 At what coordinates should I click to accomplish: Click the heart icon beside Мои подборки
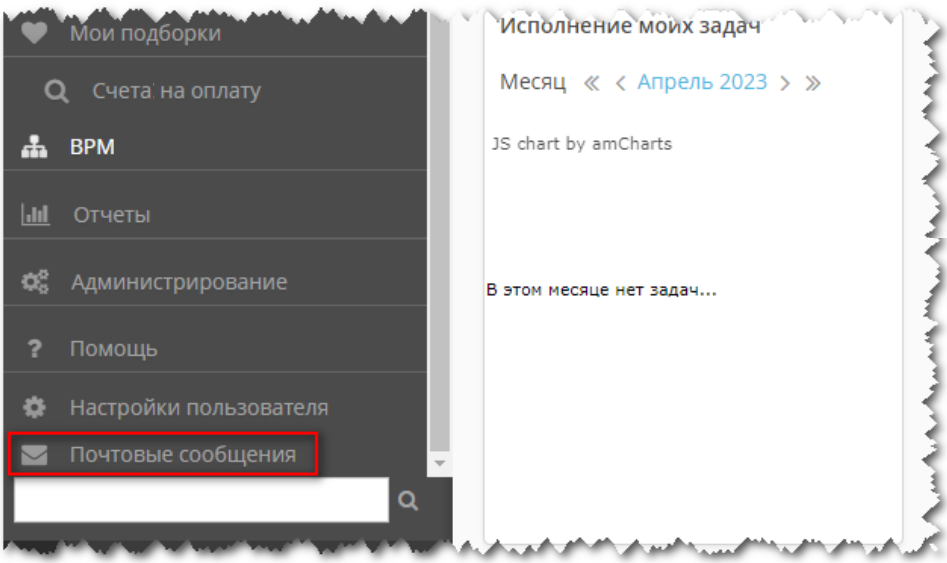tap(35, 33)
